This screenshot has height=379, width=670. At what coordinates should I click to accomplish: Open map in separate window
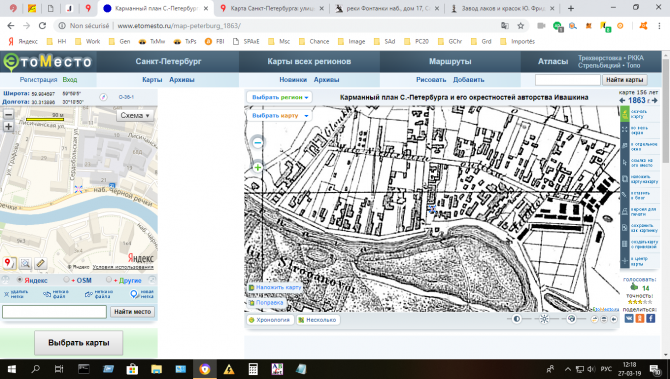[x=639, y=147]
